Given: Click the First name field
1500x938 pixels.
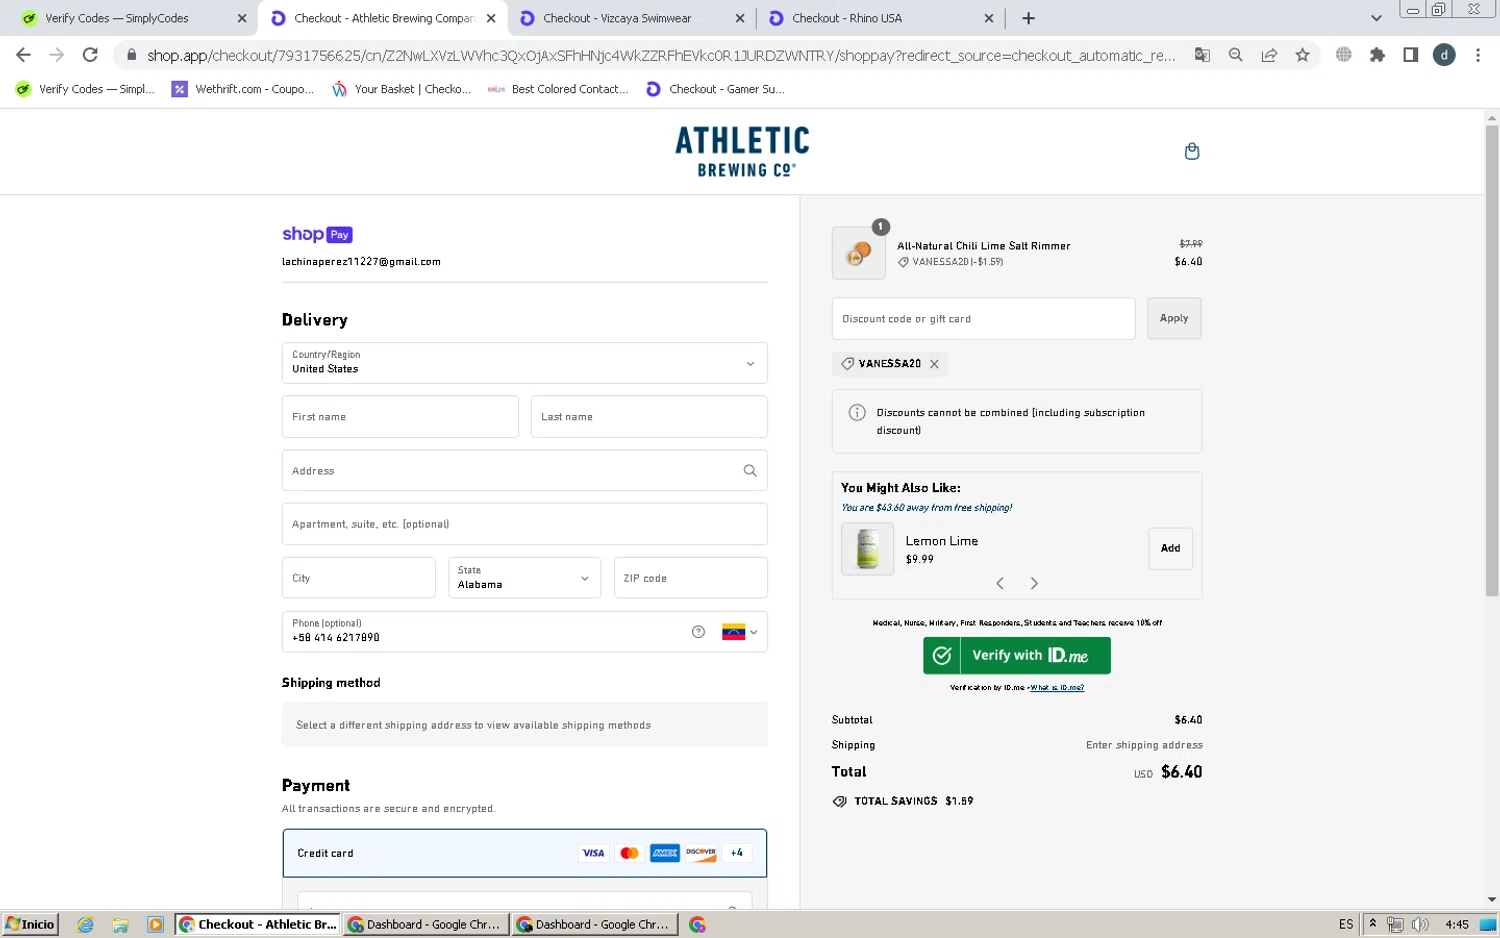Looking at the screenshot, I should 400,417.
